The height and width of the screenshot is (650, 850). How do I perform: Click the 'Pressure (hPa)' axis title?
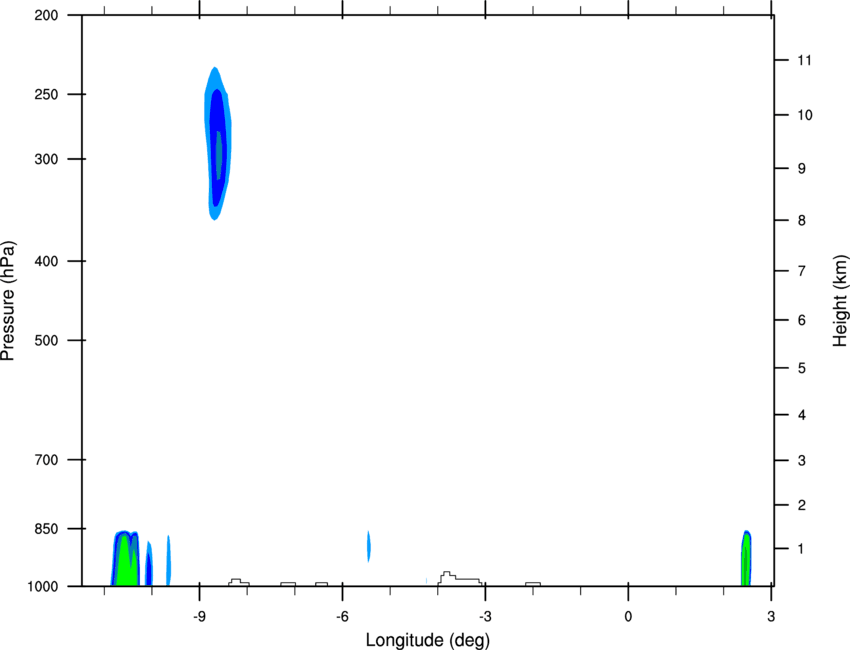point(8,301)
